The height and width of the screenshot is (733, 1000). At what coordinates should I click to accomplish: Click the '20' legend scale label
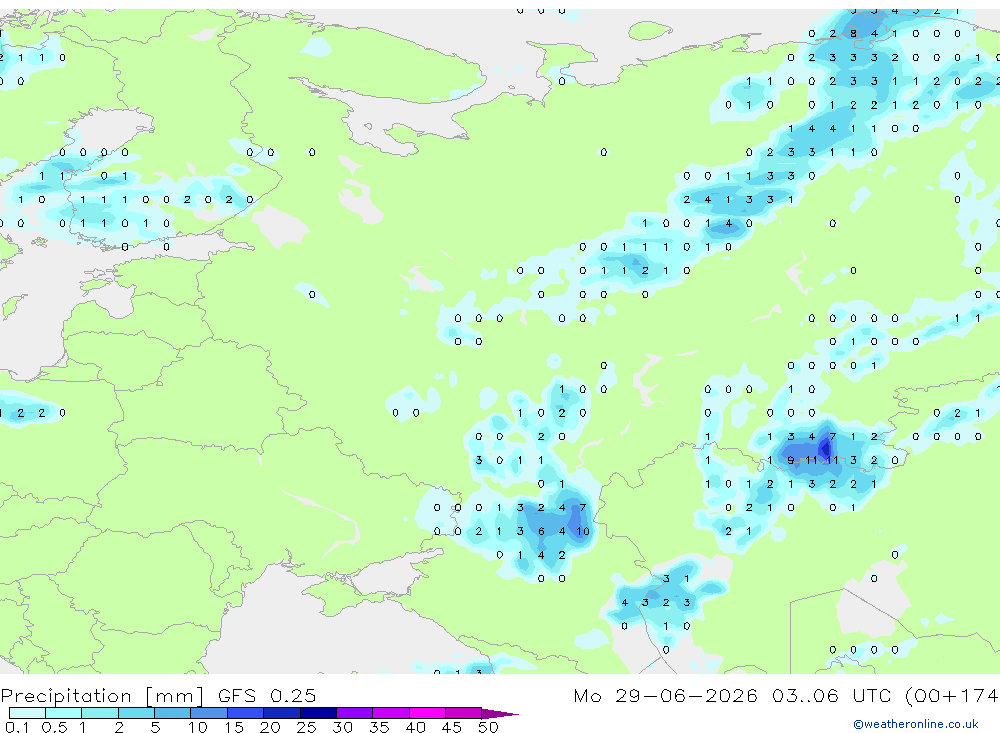click(270, 727)
